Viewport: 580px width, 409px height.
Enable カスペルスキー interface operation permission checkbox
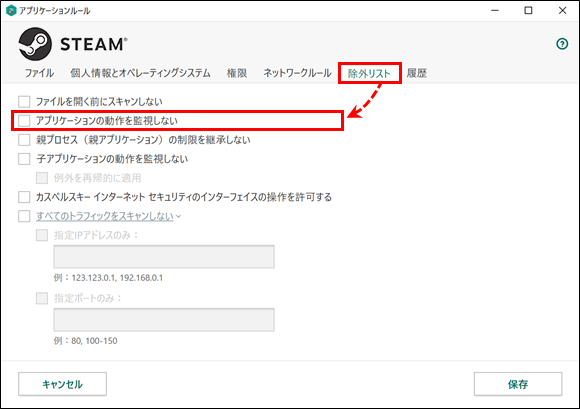coord(24,197)
